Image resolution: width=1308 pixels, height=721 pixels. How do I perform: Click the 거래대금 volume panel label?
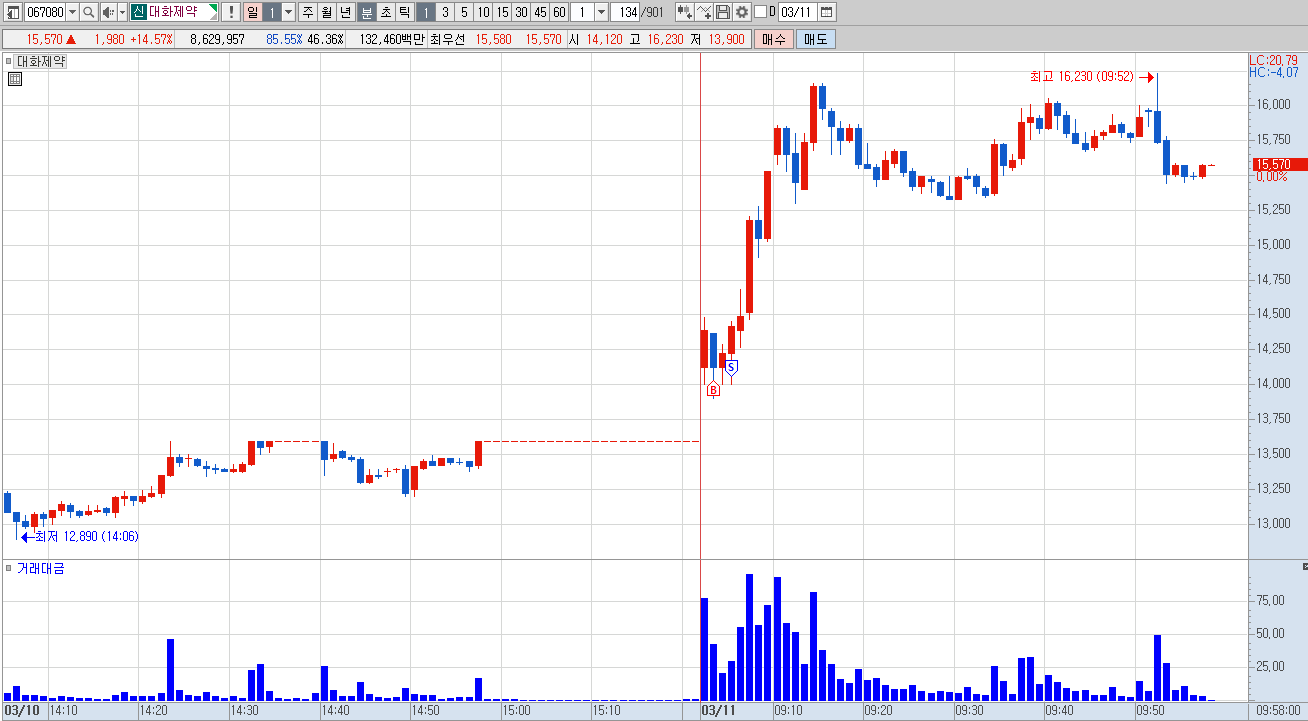pyautogui.click(x=41, y=568)
